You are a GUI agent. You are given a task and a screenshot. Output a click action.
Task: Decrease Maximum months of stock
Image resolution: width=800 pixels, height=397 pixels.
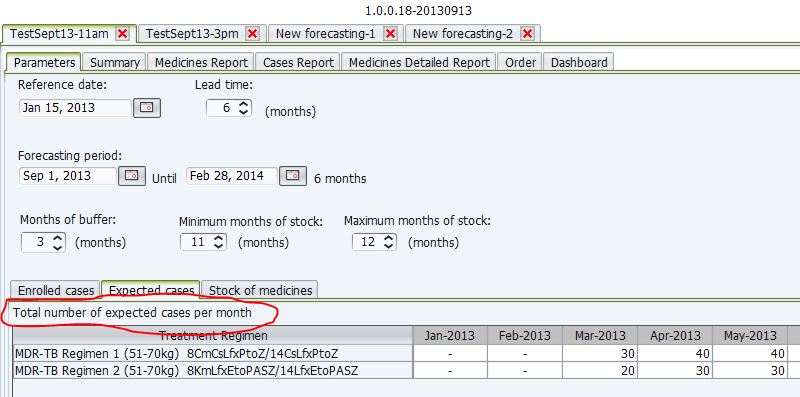[x=389, y=246]
